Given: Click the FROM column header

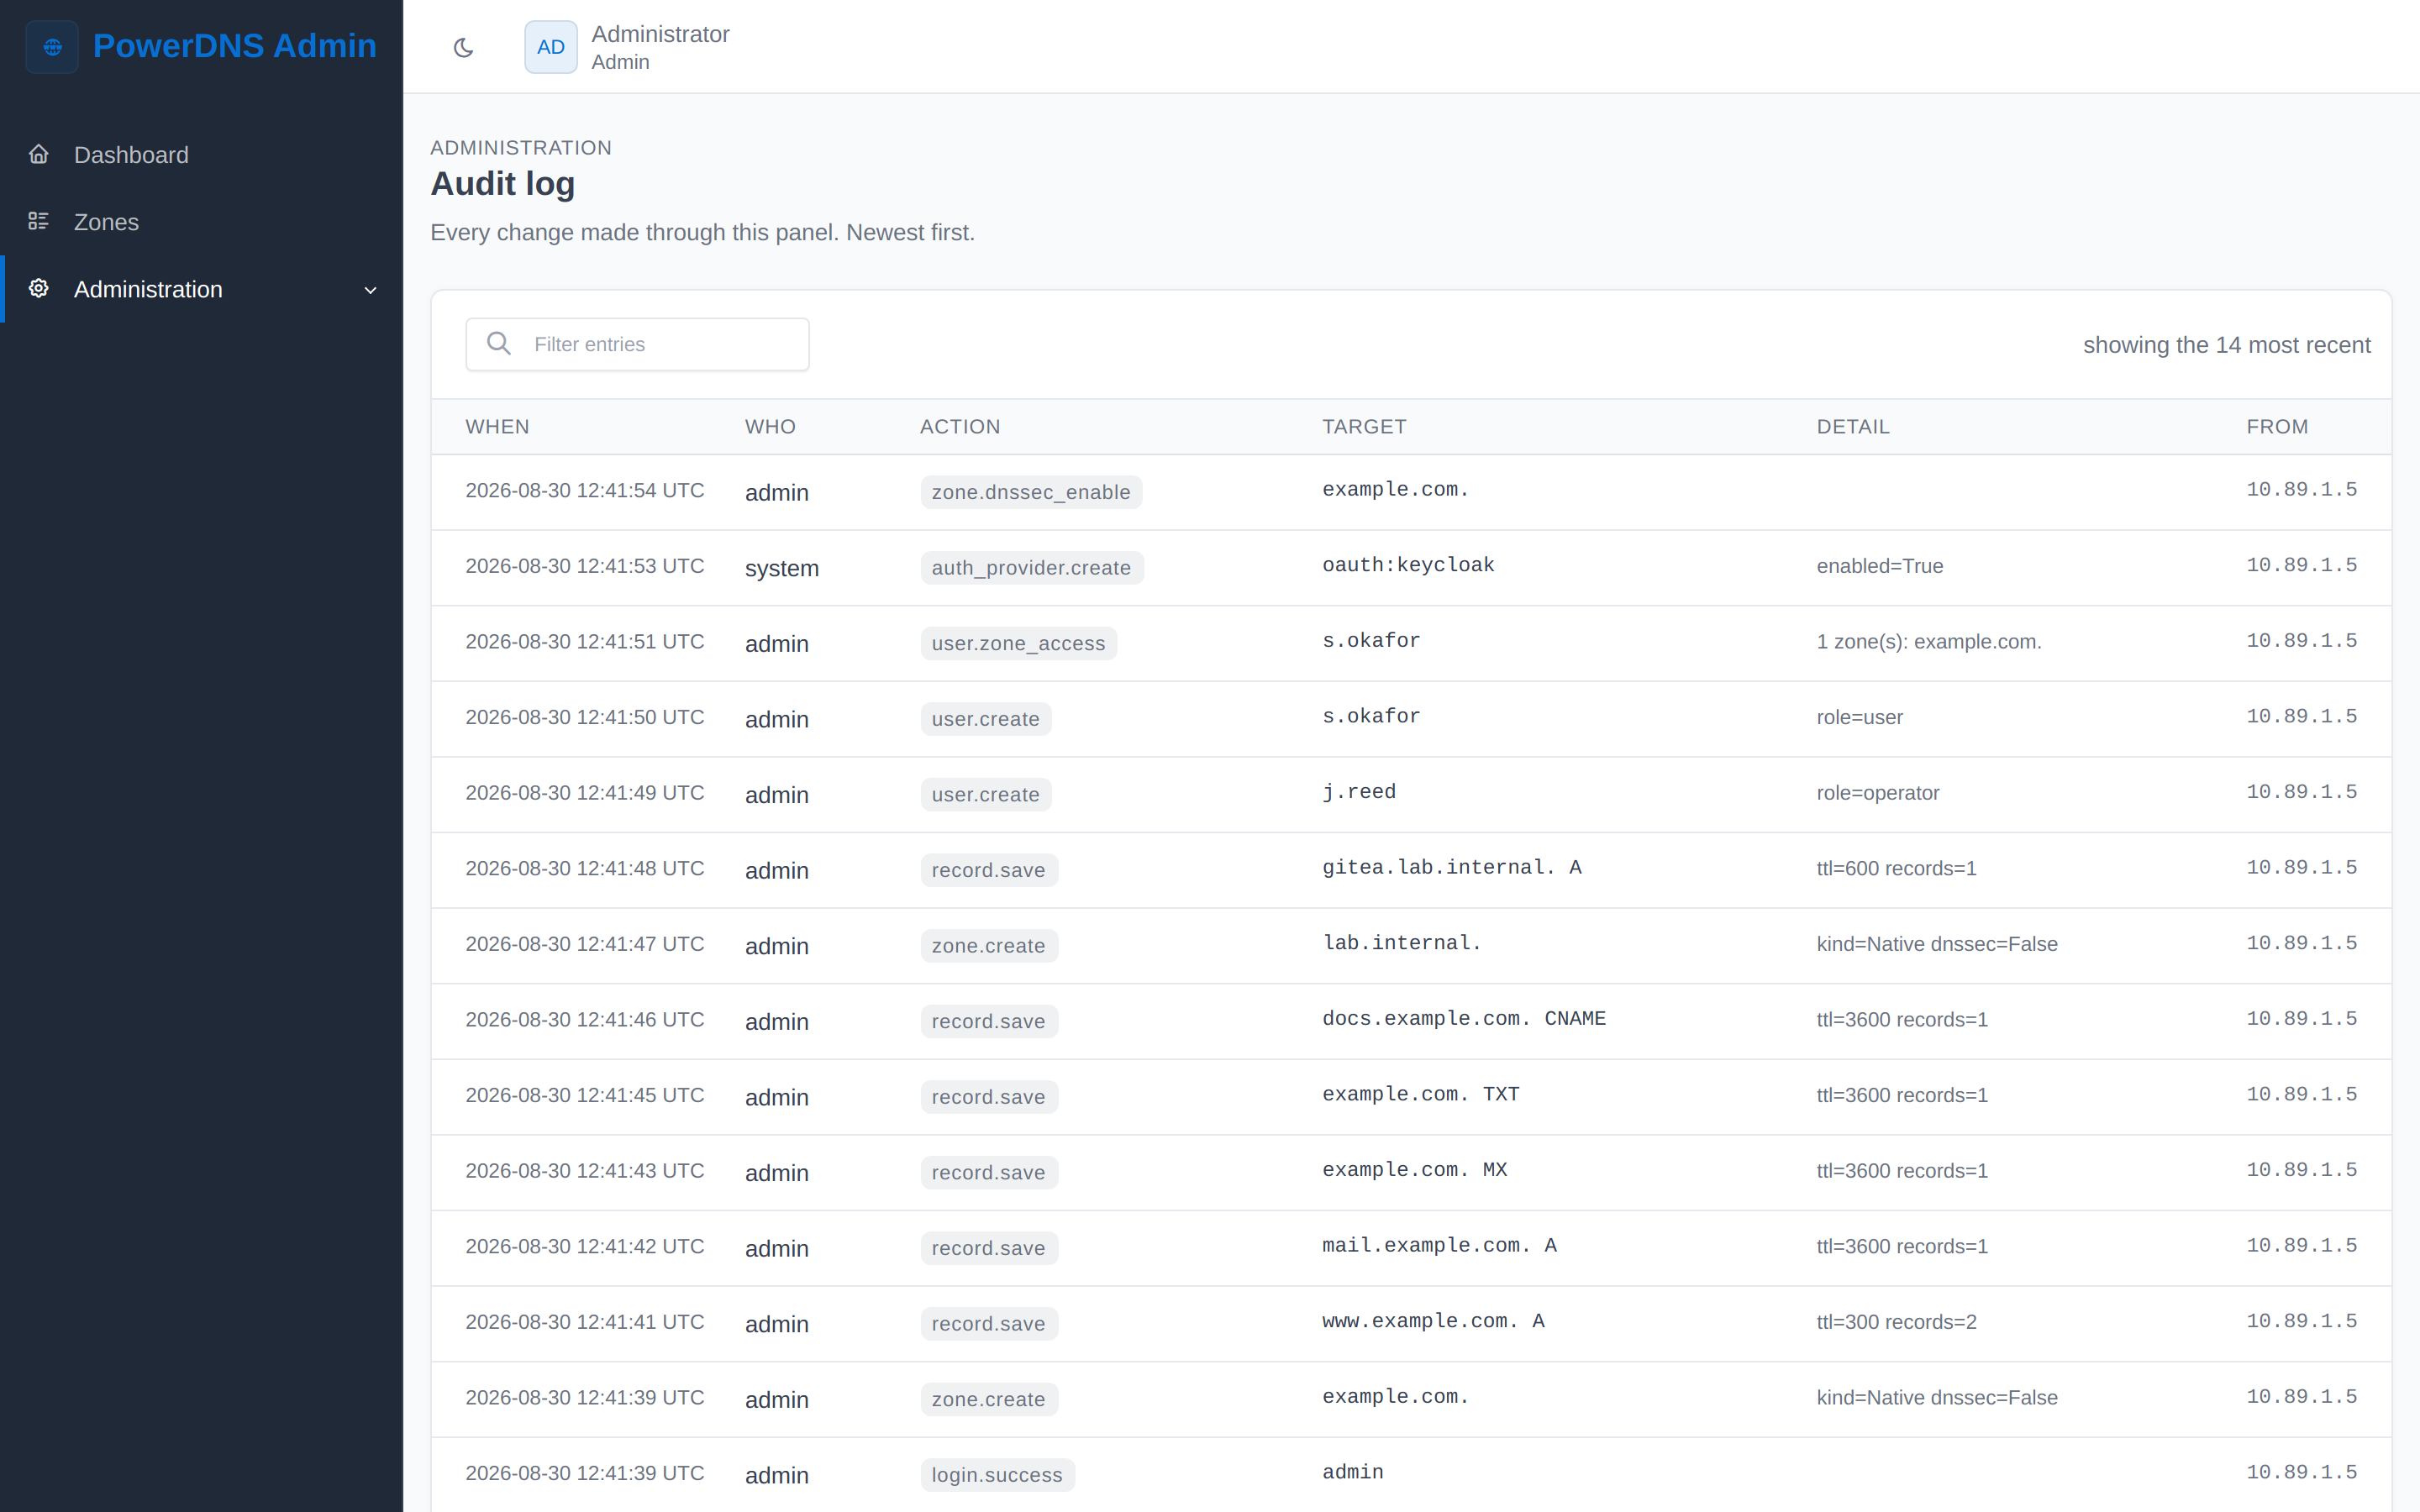Looking at the screenshot, I should 2277,427.
